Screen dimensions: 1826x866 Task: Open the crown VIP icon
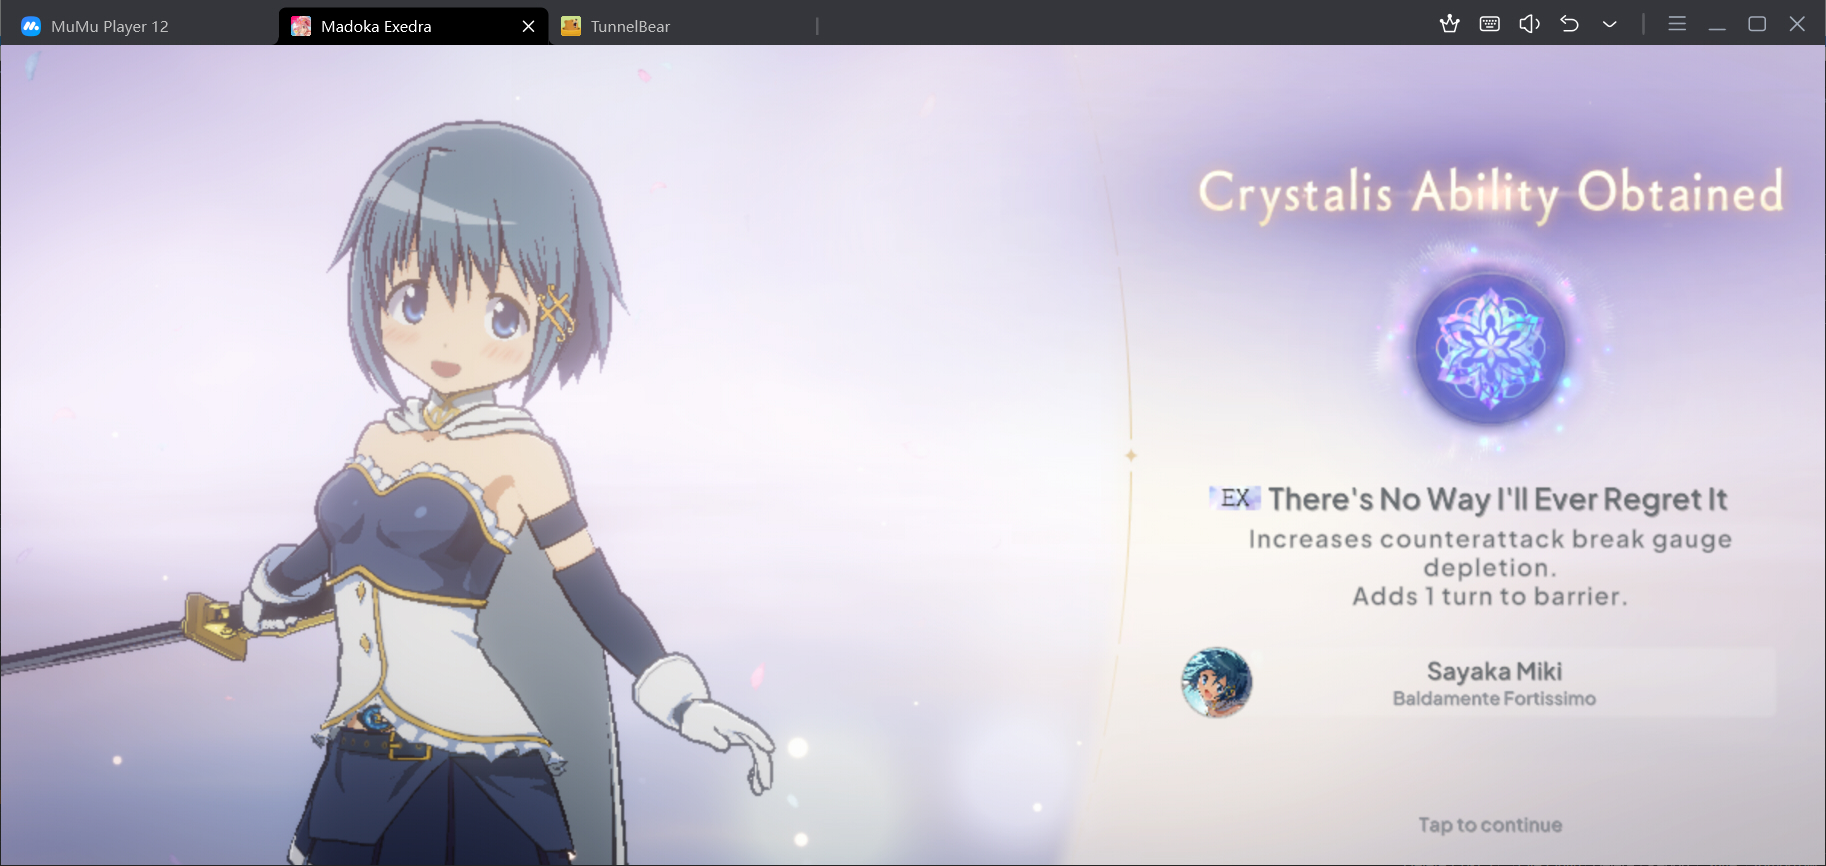1450,24
